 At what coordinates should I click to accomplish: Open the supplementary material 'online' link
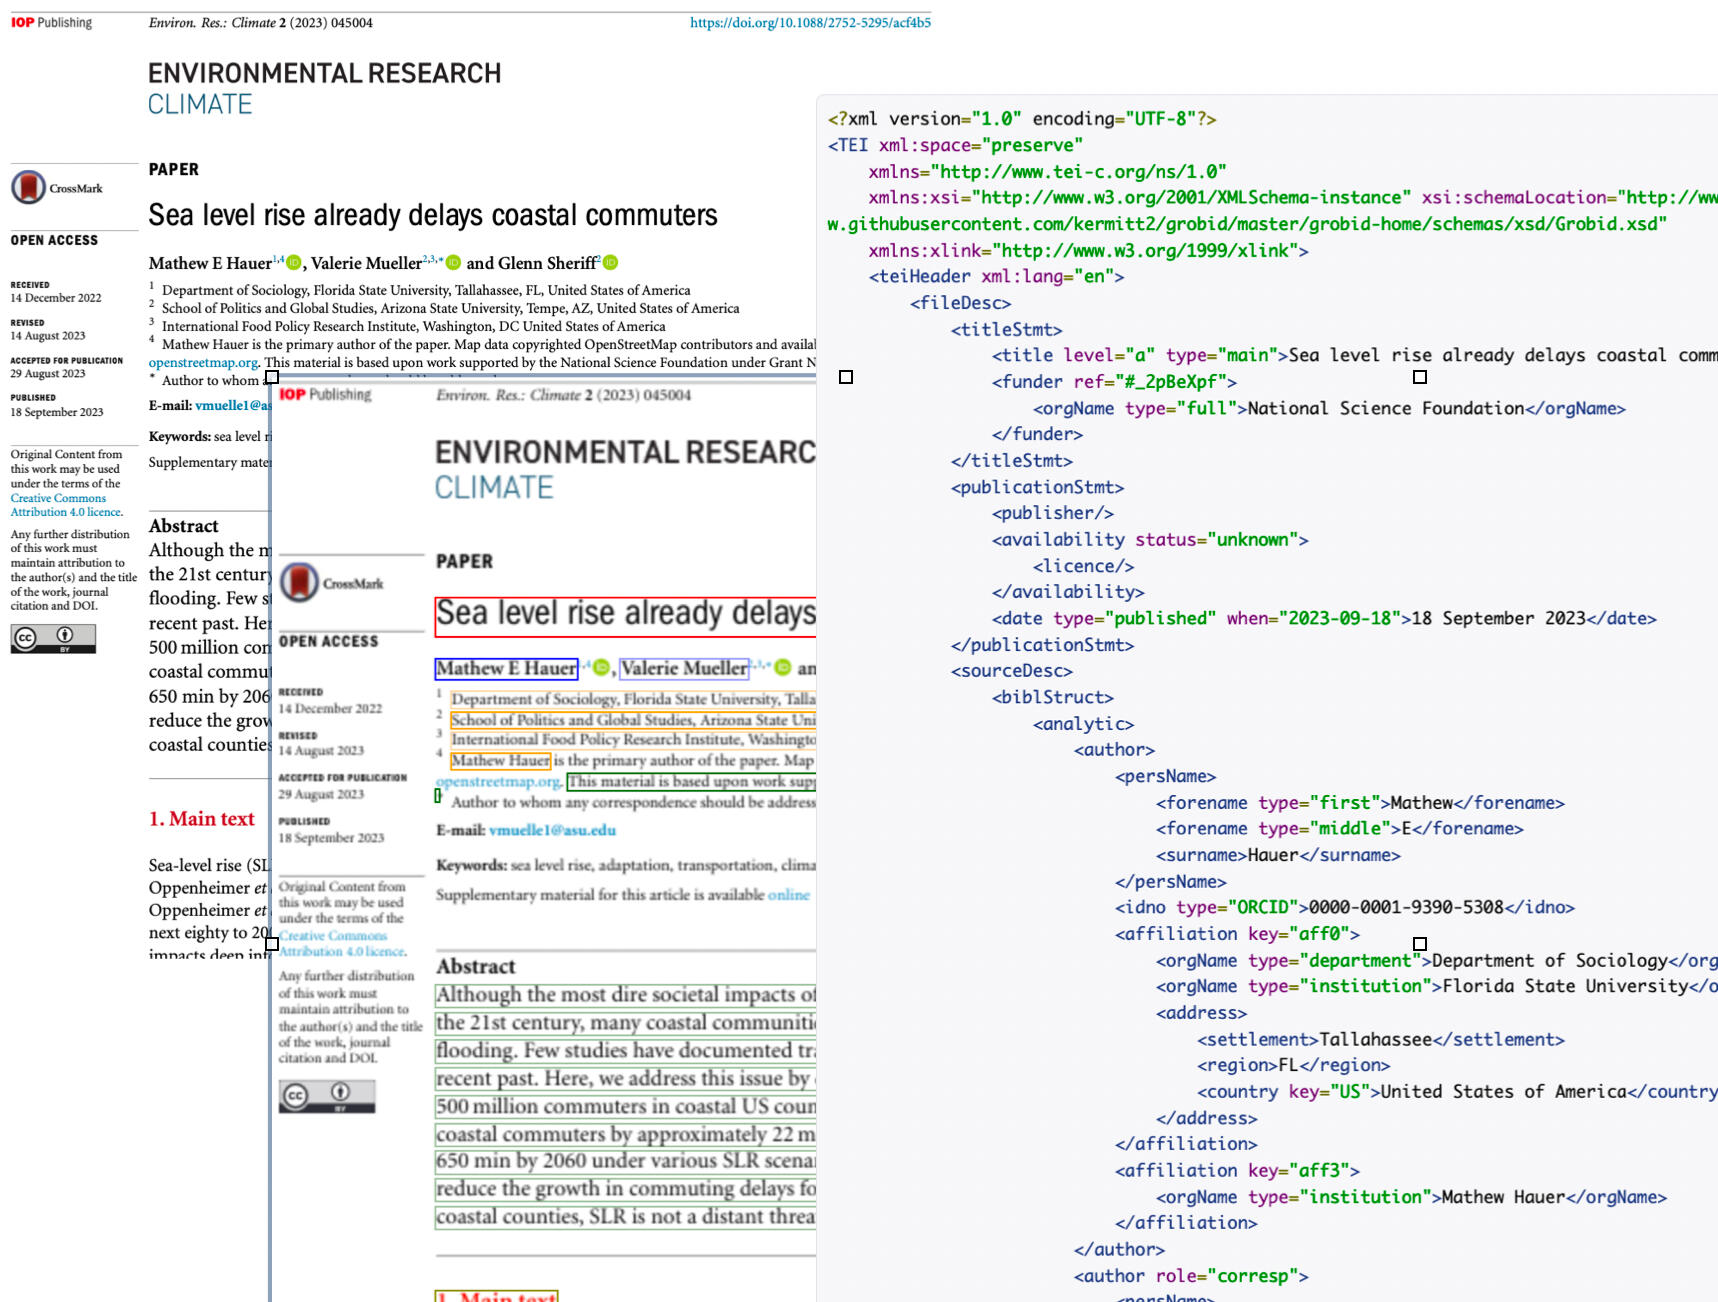pos(788,895)
